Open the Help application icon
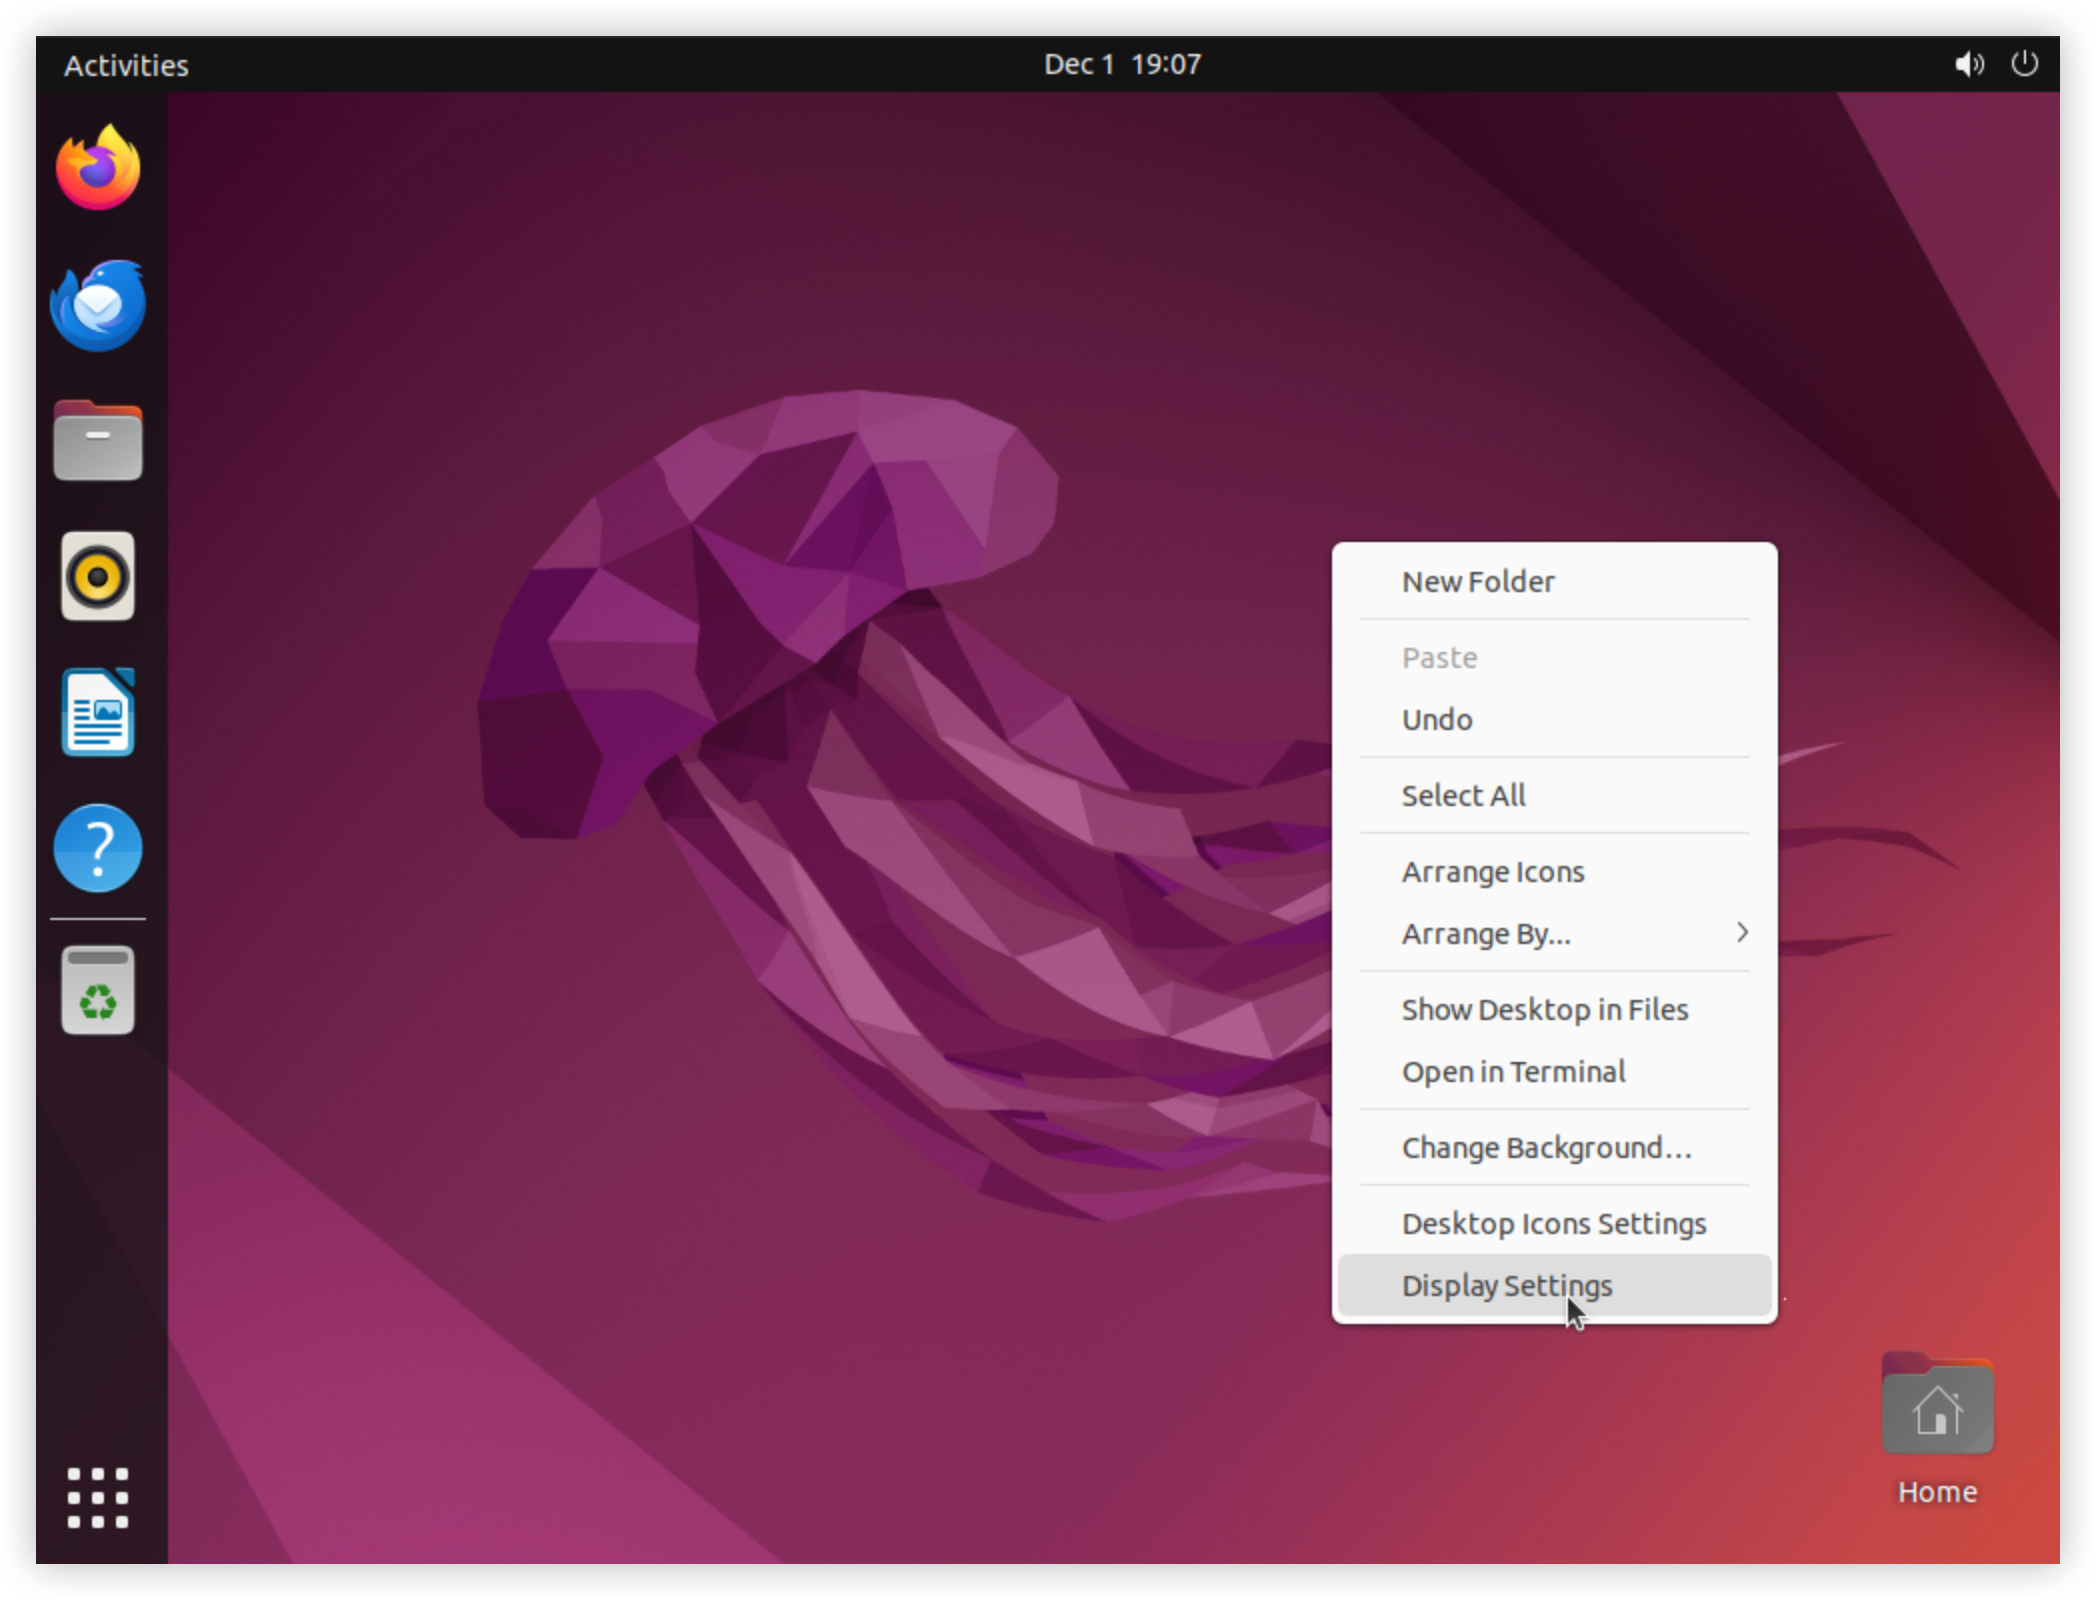 98,848
